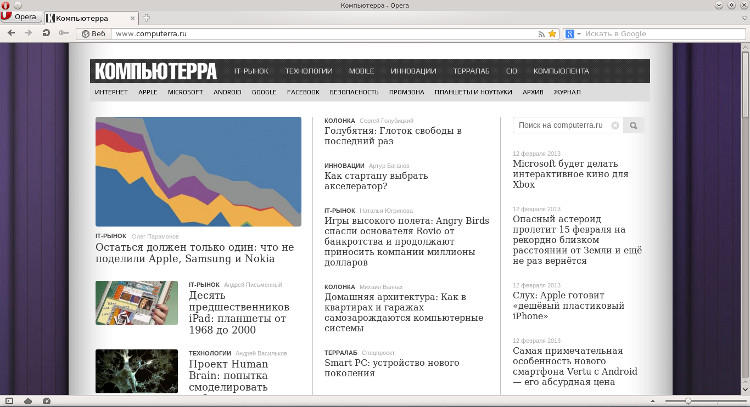This screenshot has width=750, height=407.
Task: Open view options arrow beside zoom slider
Action: [653, 401]
